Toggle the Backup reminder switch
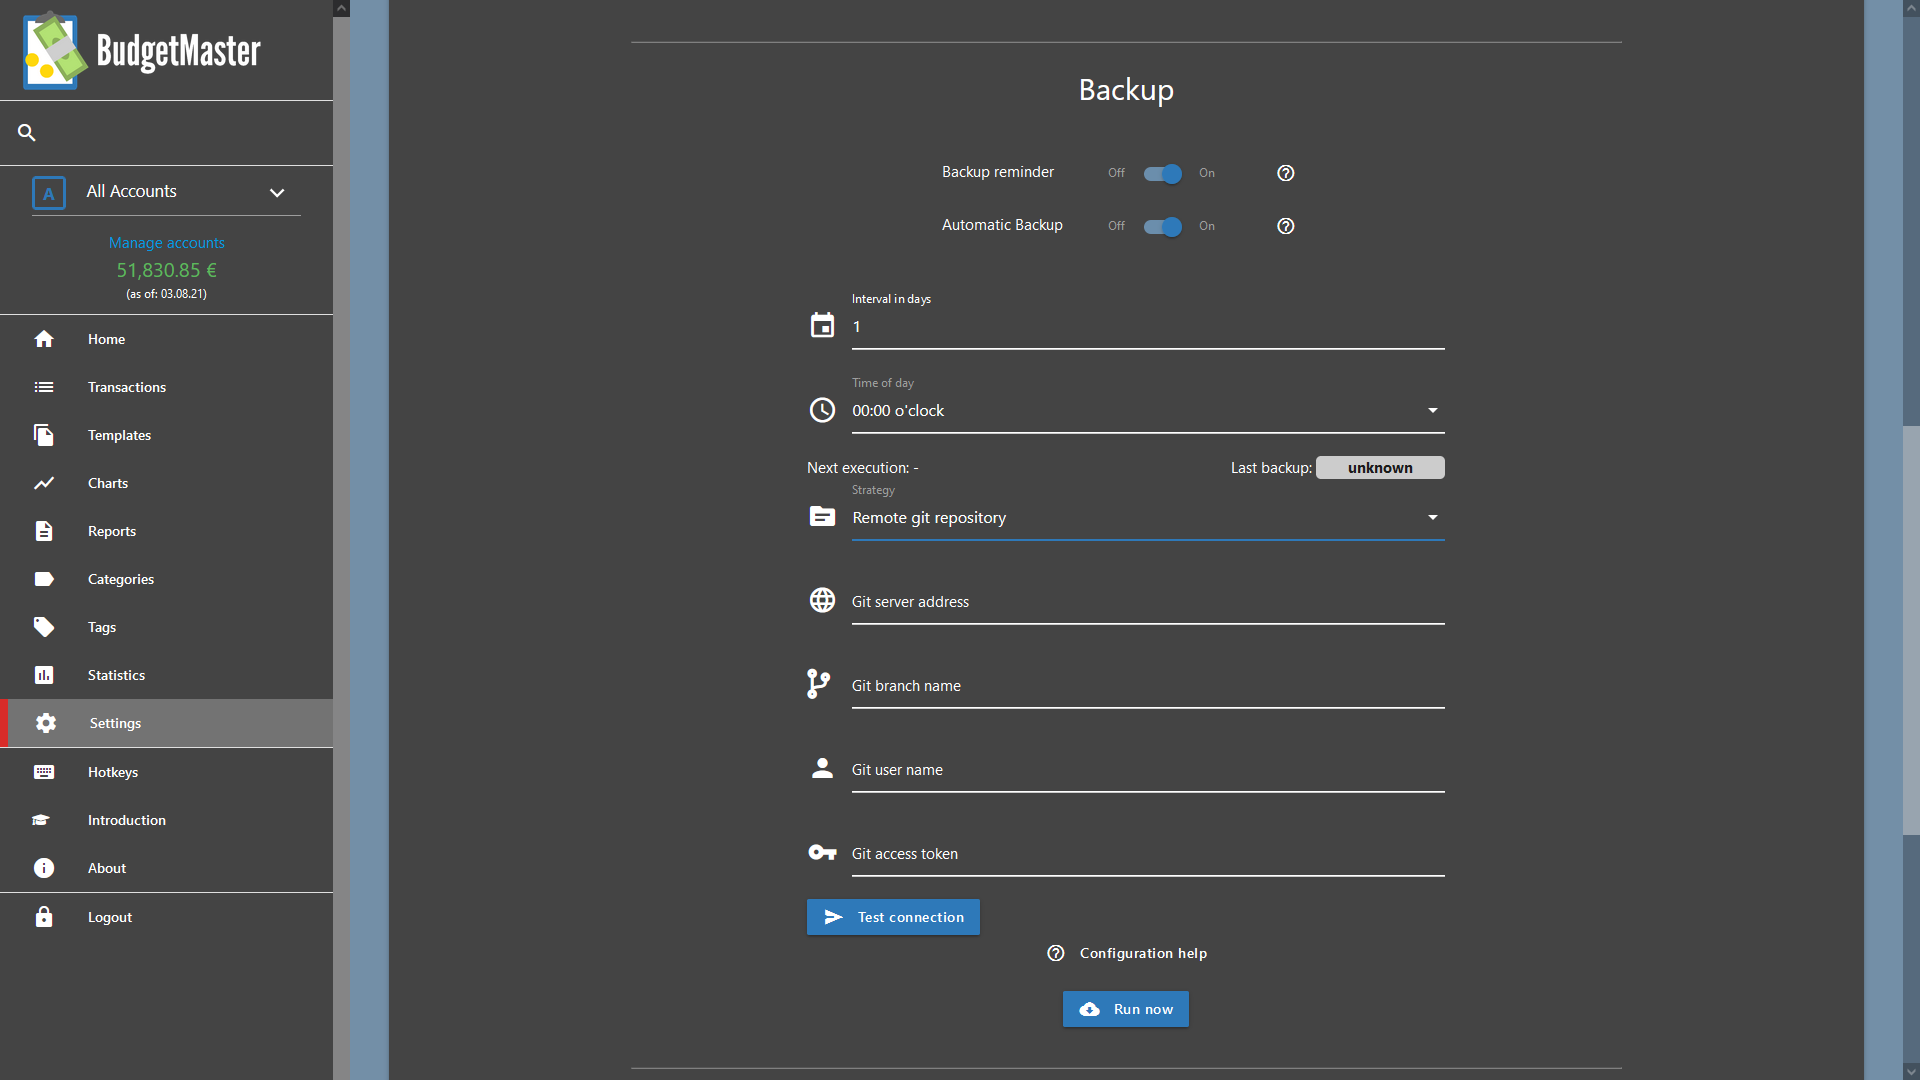Image resolution: width=1920 pixels, height=1080 pixels. [x=1163, y=173]
